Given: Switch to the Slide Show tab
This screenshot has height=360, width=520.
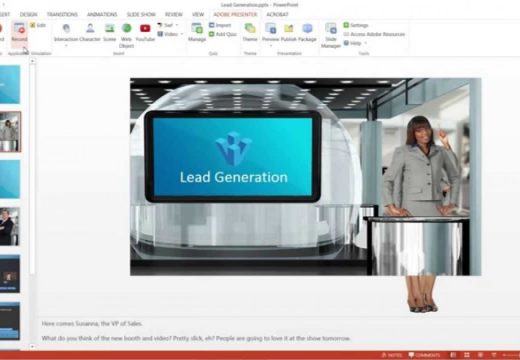Looking at the screenshot, I should [x=141, y=14].
